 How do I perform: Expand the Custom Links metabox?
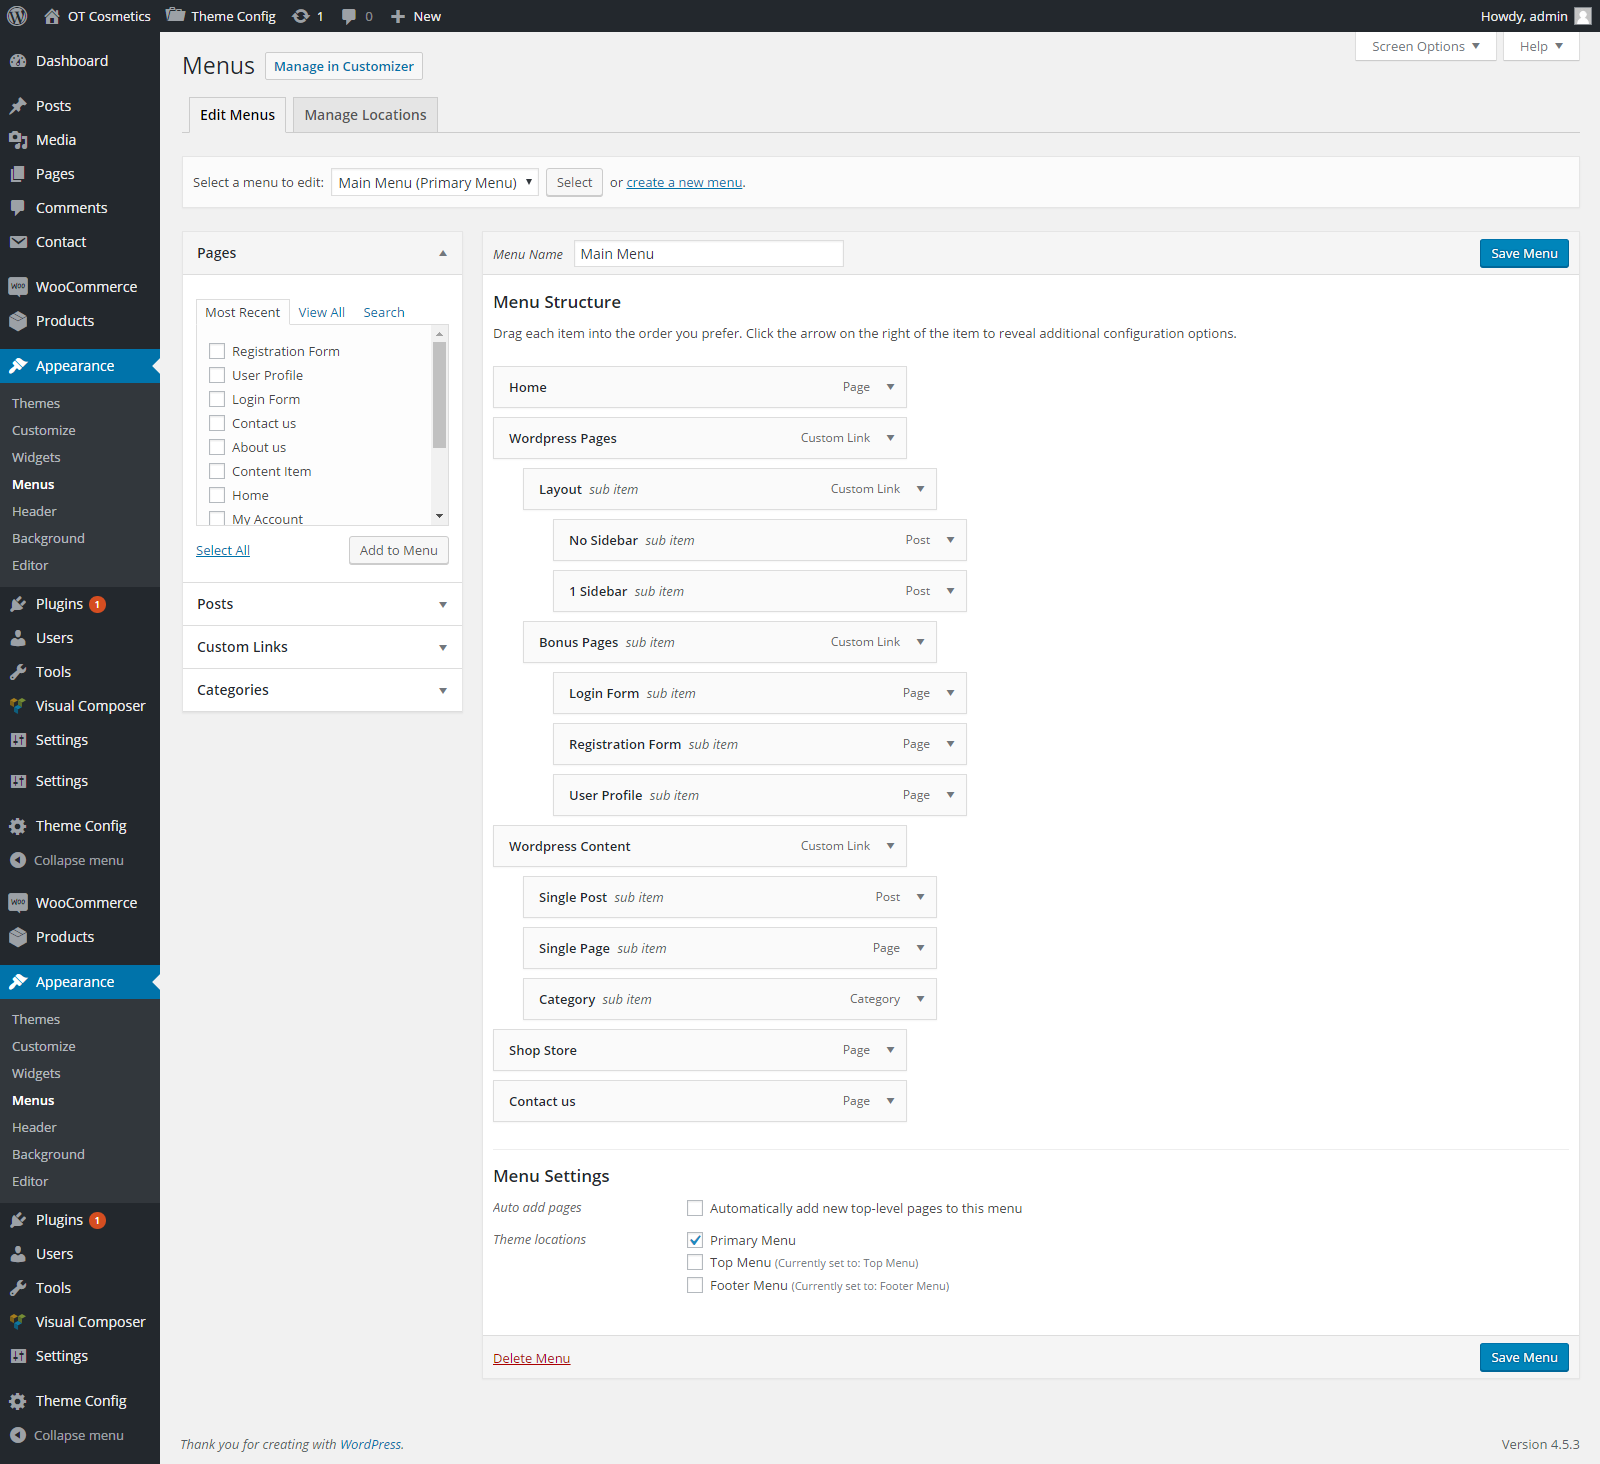(x=443, y=647)
